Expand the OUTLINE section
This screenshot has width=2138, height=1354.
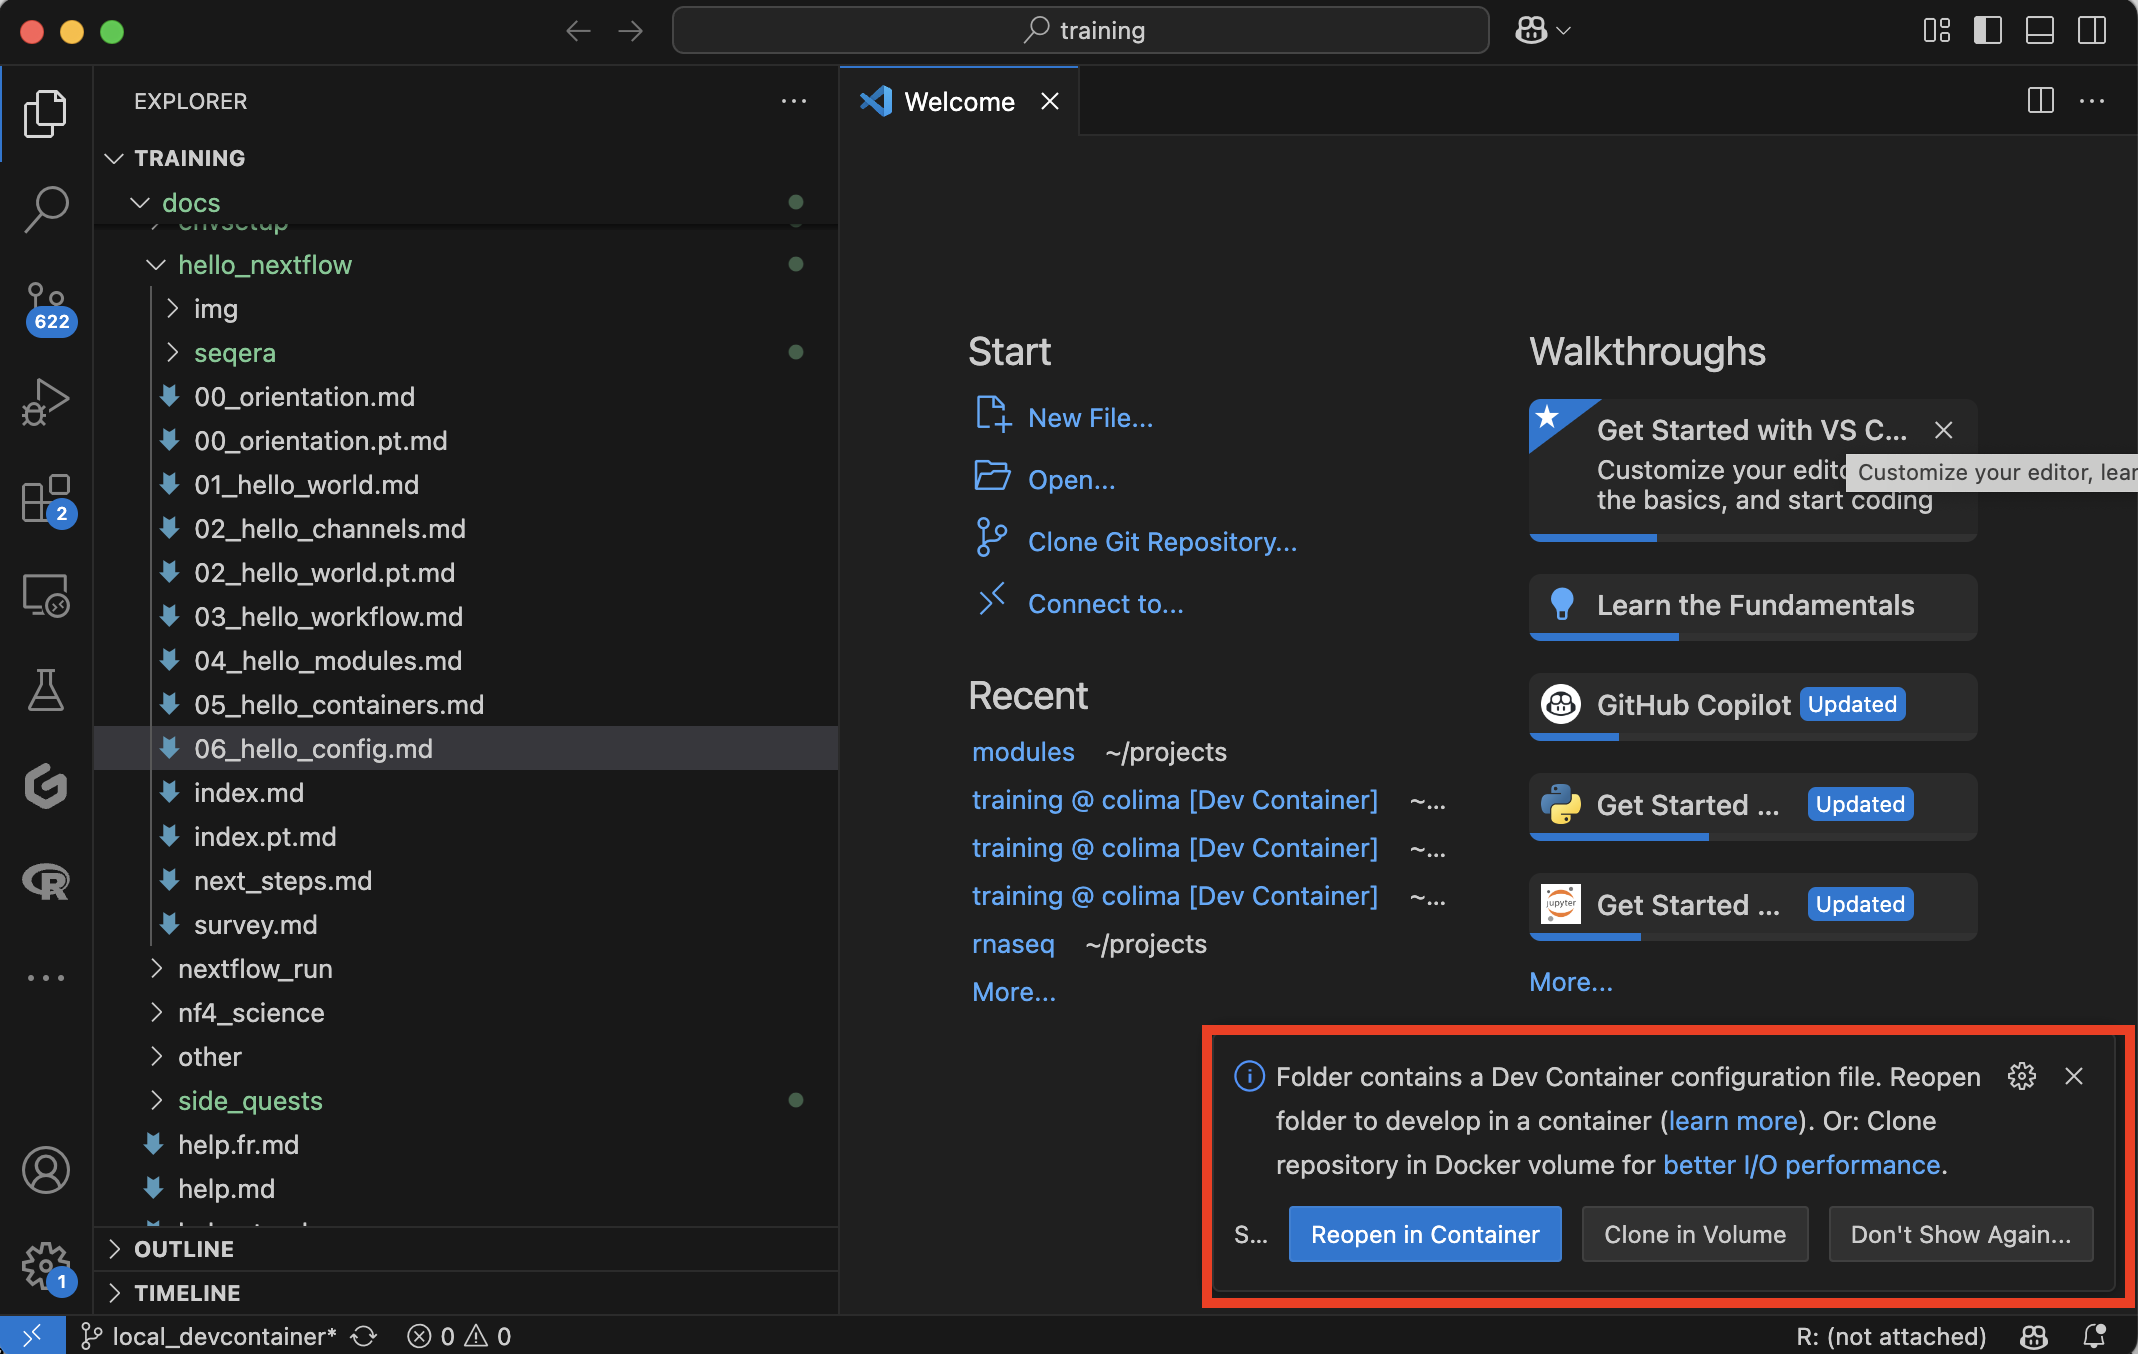(x=114, y=1249)
